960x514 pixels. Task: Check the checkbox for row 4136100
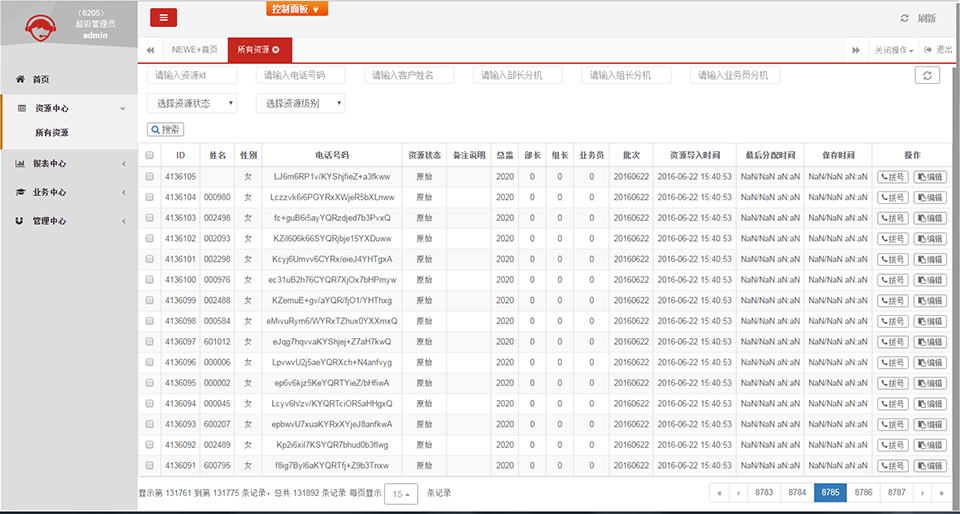[149, 280]
